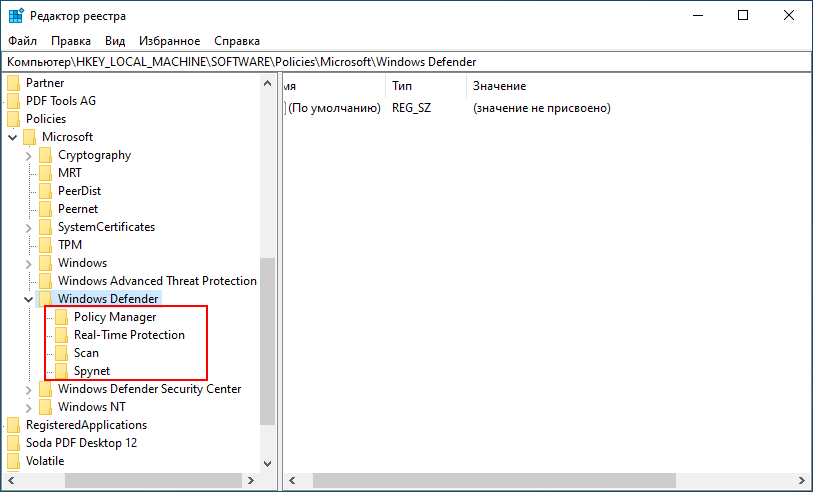Click the Soda PDF Desktop 12 folder icon
Screen dimensions: 813x492
coord(13,443)
